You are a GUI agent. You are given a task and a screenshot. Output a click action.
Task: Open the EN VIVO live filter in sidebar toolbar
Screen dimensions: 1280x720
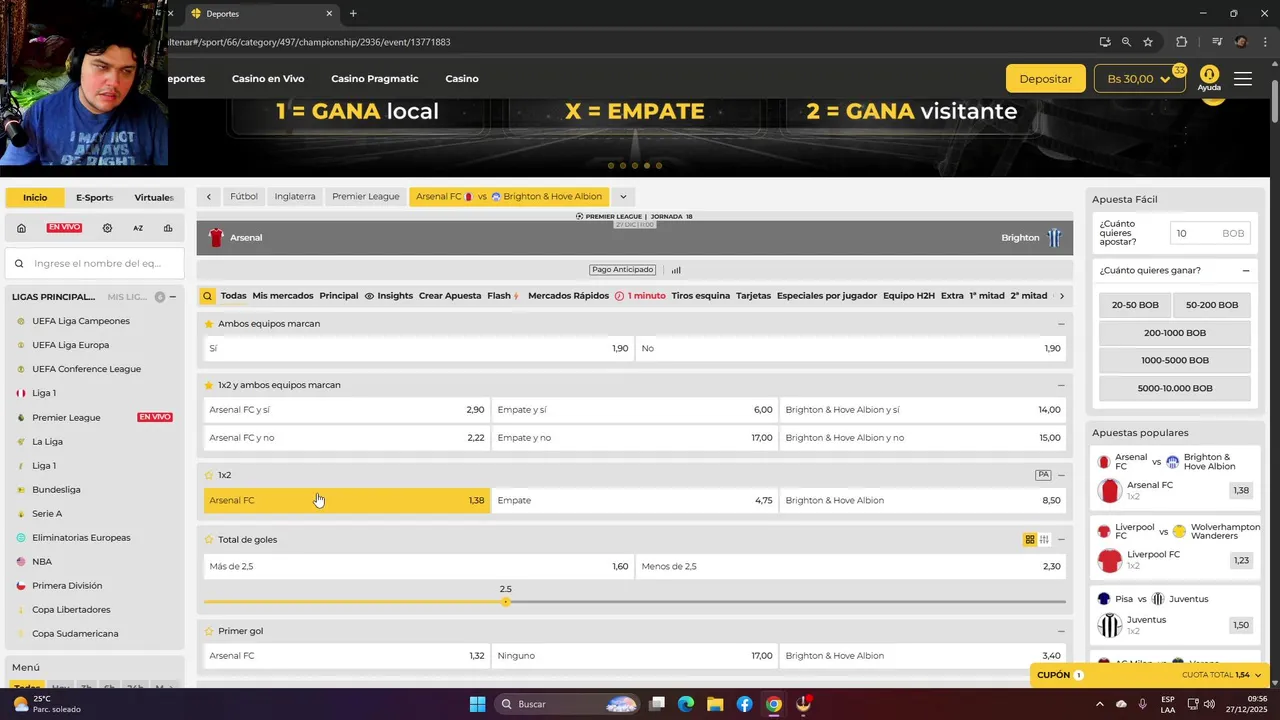point(64,228)
